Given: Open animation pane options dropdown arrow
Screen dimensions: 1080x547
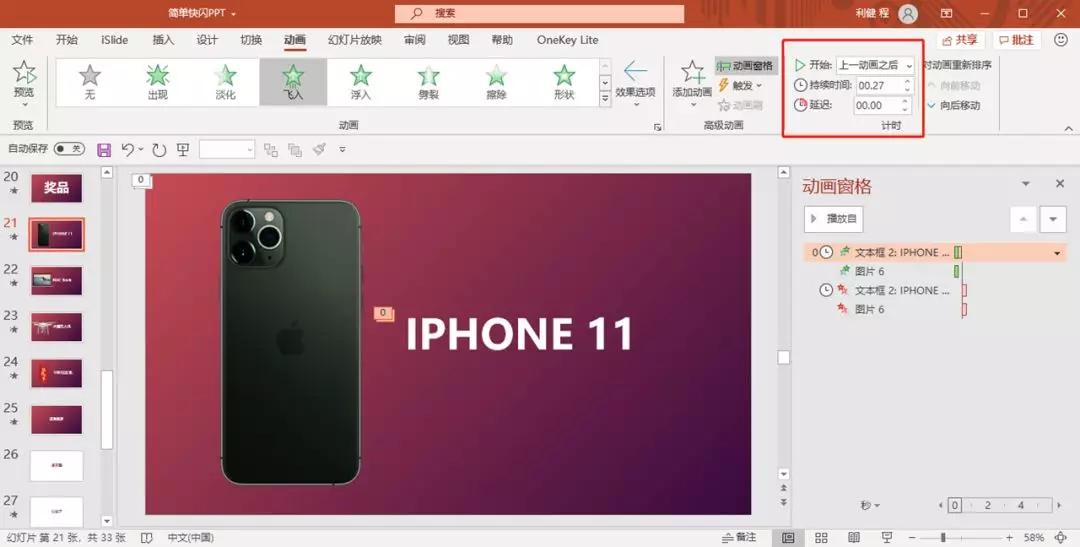Looking at the screenshot, I should pyautogui.click(x=1026, y=184).
